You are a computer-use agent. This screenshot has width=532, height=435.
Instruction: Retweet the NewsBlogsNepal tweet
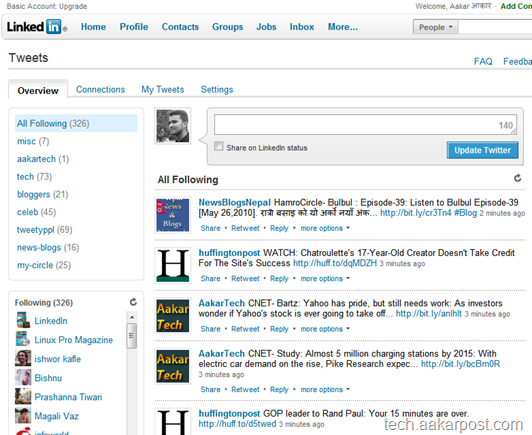pos(245,228)
